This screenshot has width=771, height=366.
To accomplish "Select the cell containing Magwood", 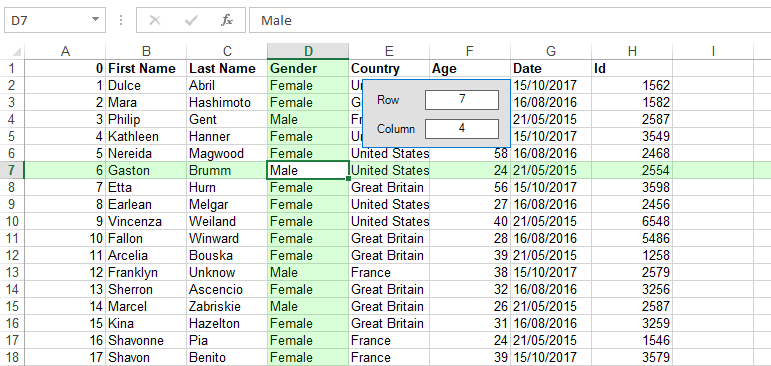I will tap(227, 153).
